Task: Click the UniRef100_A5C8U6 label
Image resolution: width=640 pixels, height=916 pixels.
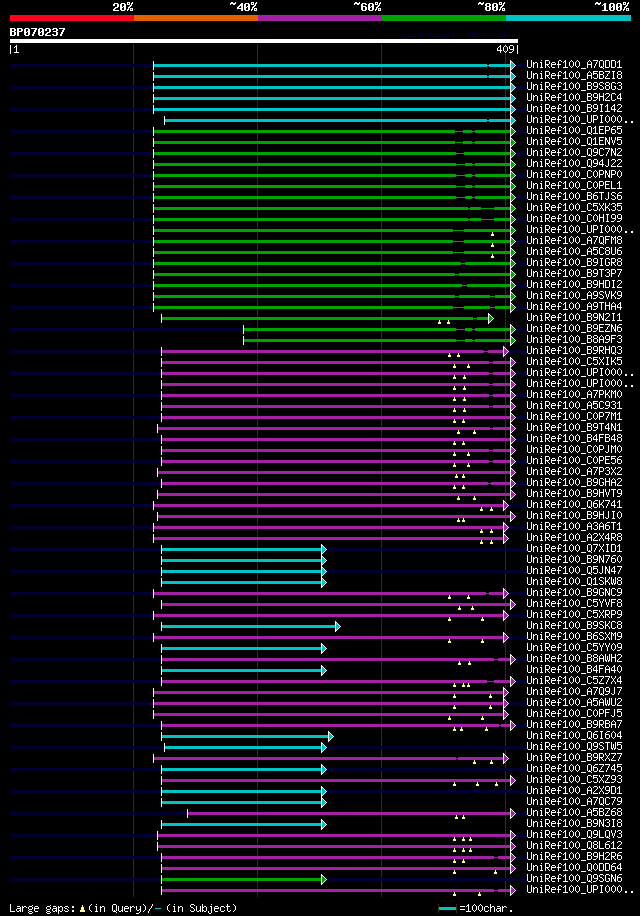Action: tap(574, 252)
